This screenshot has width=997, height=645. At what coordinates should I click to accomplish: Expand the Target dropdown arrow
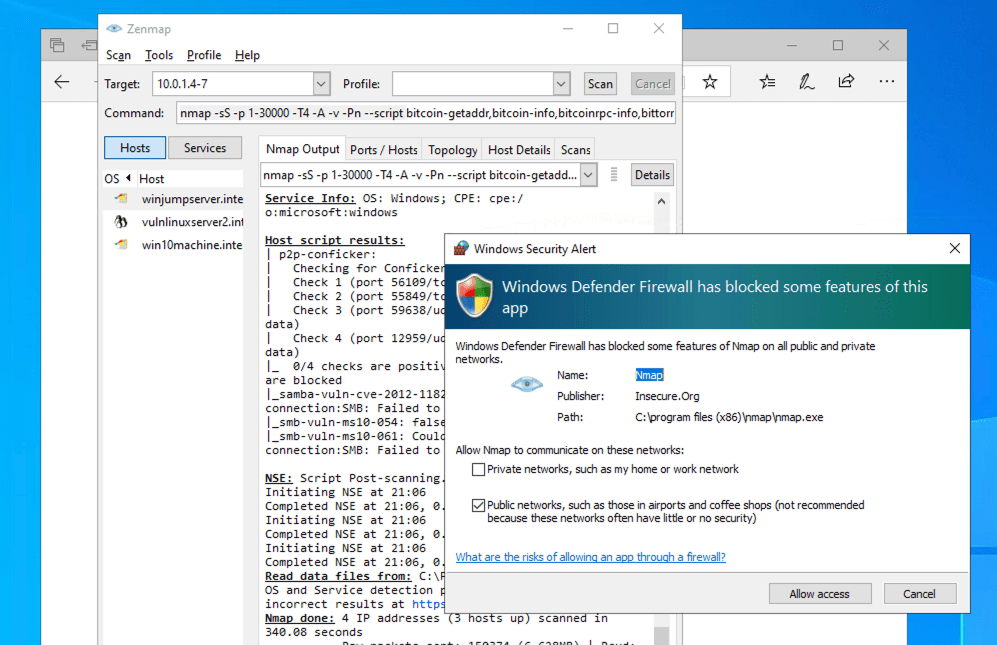[x=321, y=84]
